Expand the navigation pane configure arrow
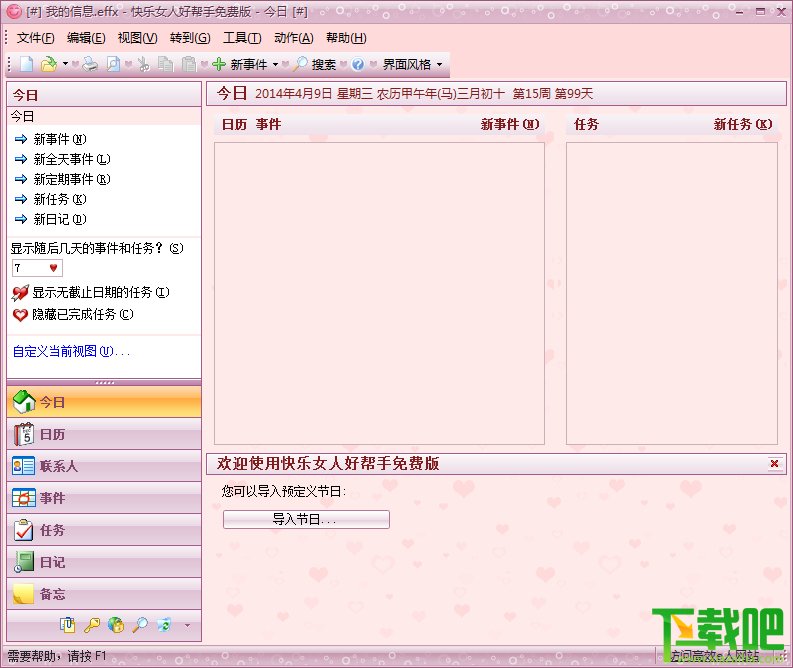The image size is (793, 668). click(187, 626)
